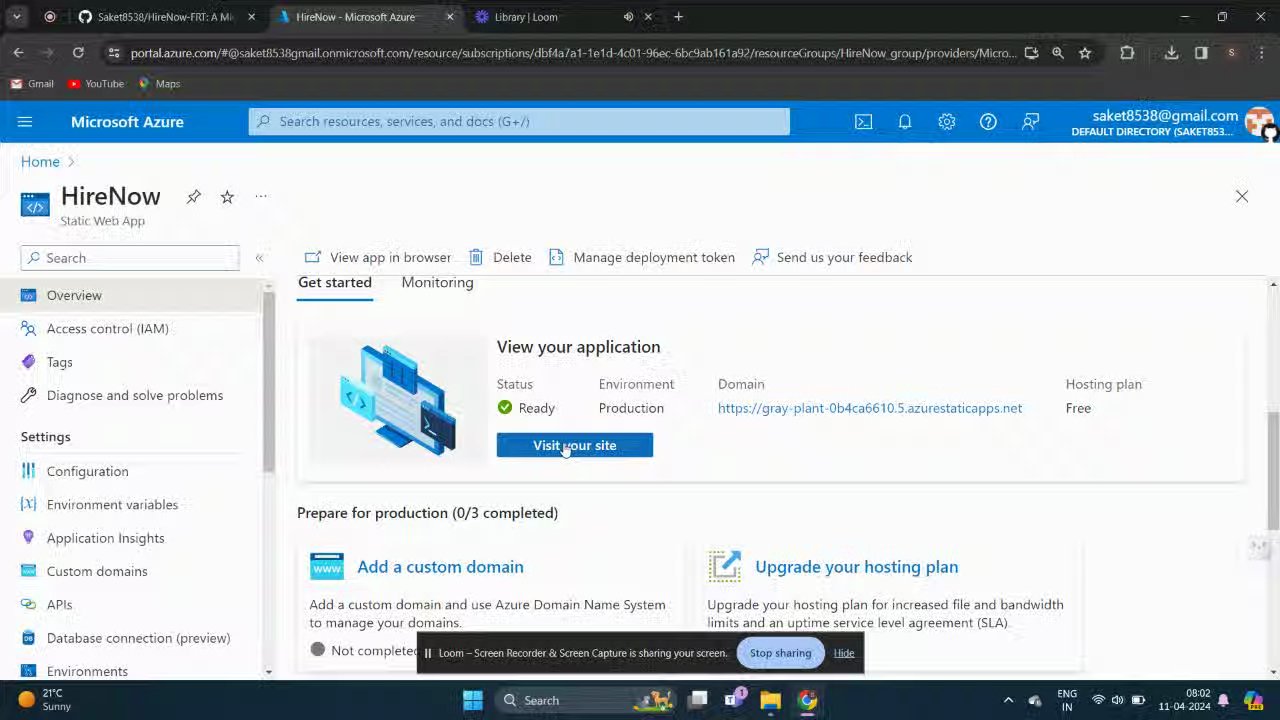
Task: Switch to the Get started tab
Action: coord(335,283)
